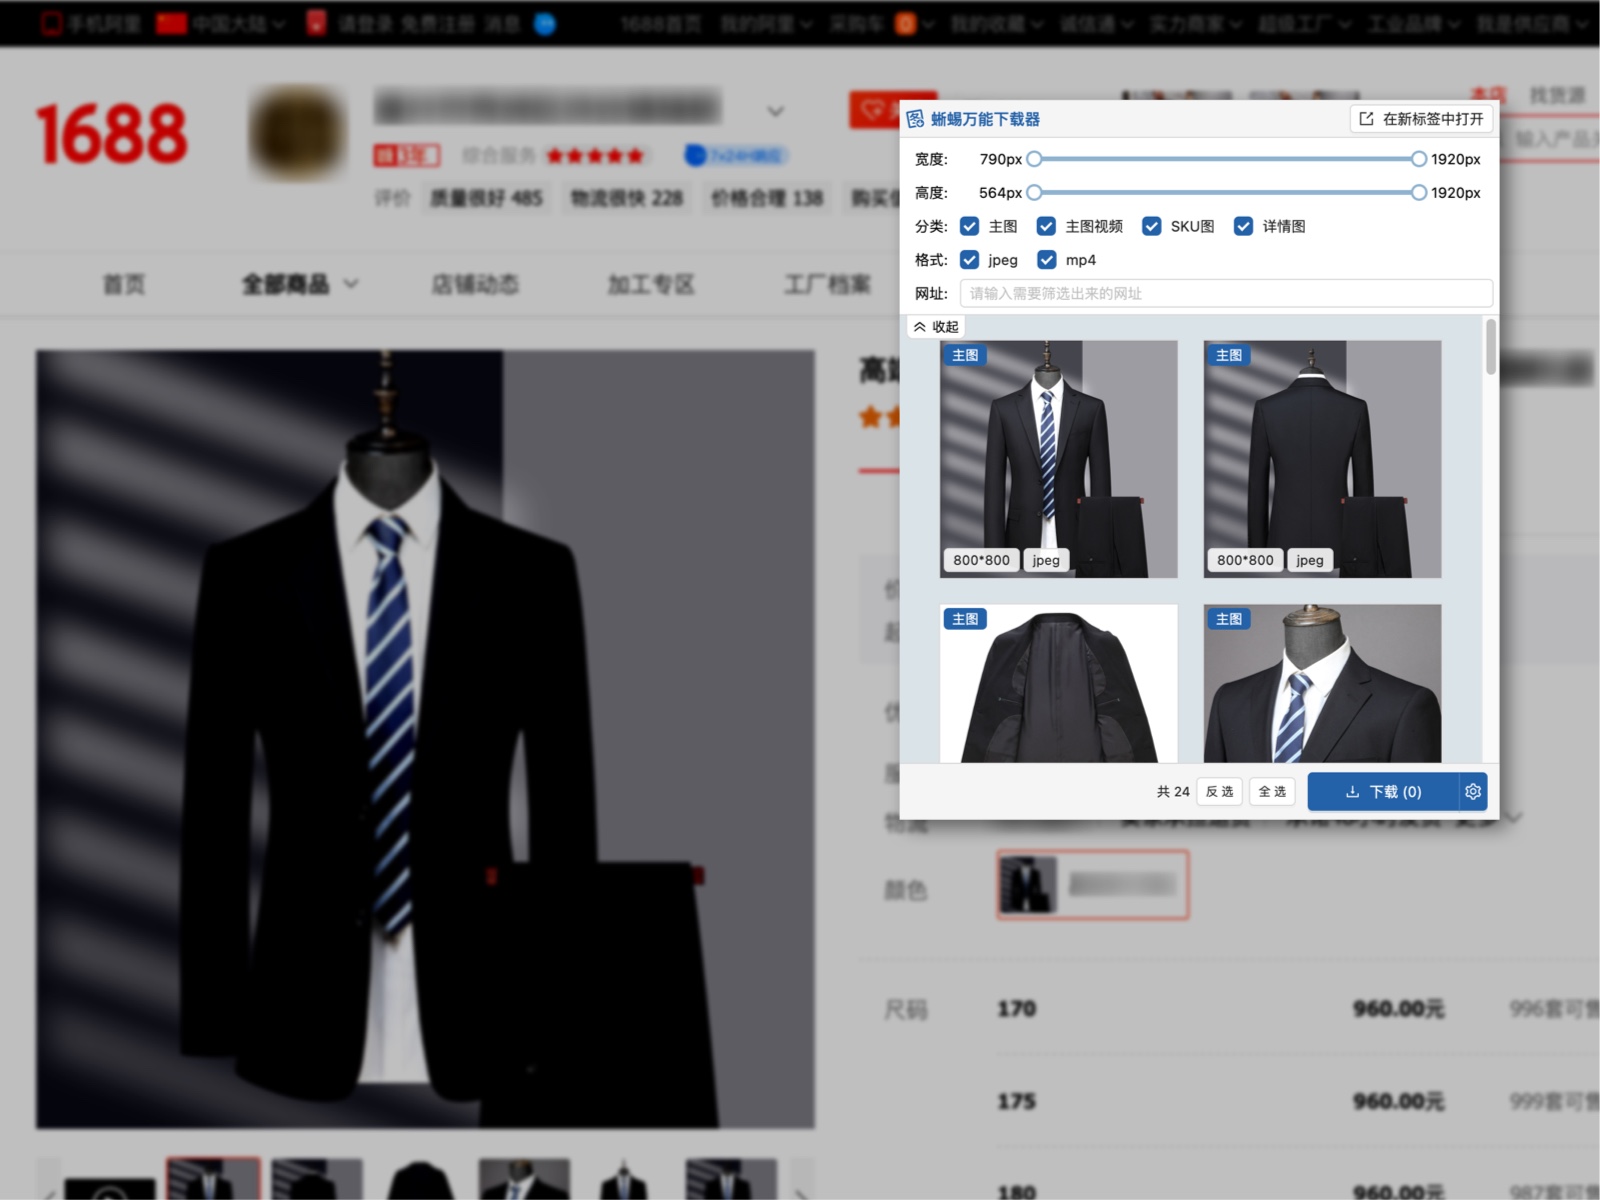
Task: Disable the mp4 format checkbox
Action: click(1046, 260)
